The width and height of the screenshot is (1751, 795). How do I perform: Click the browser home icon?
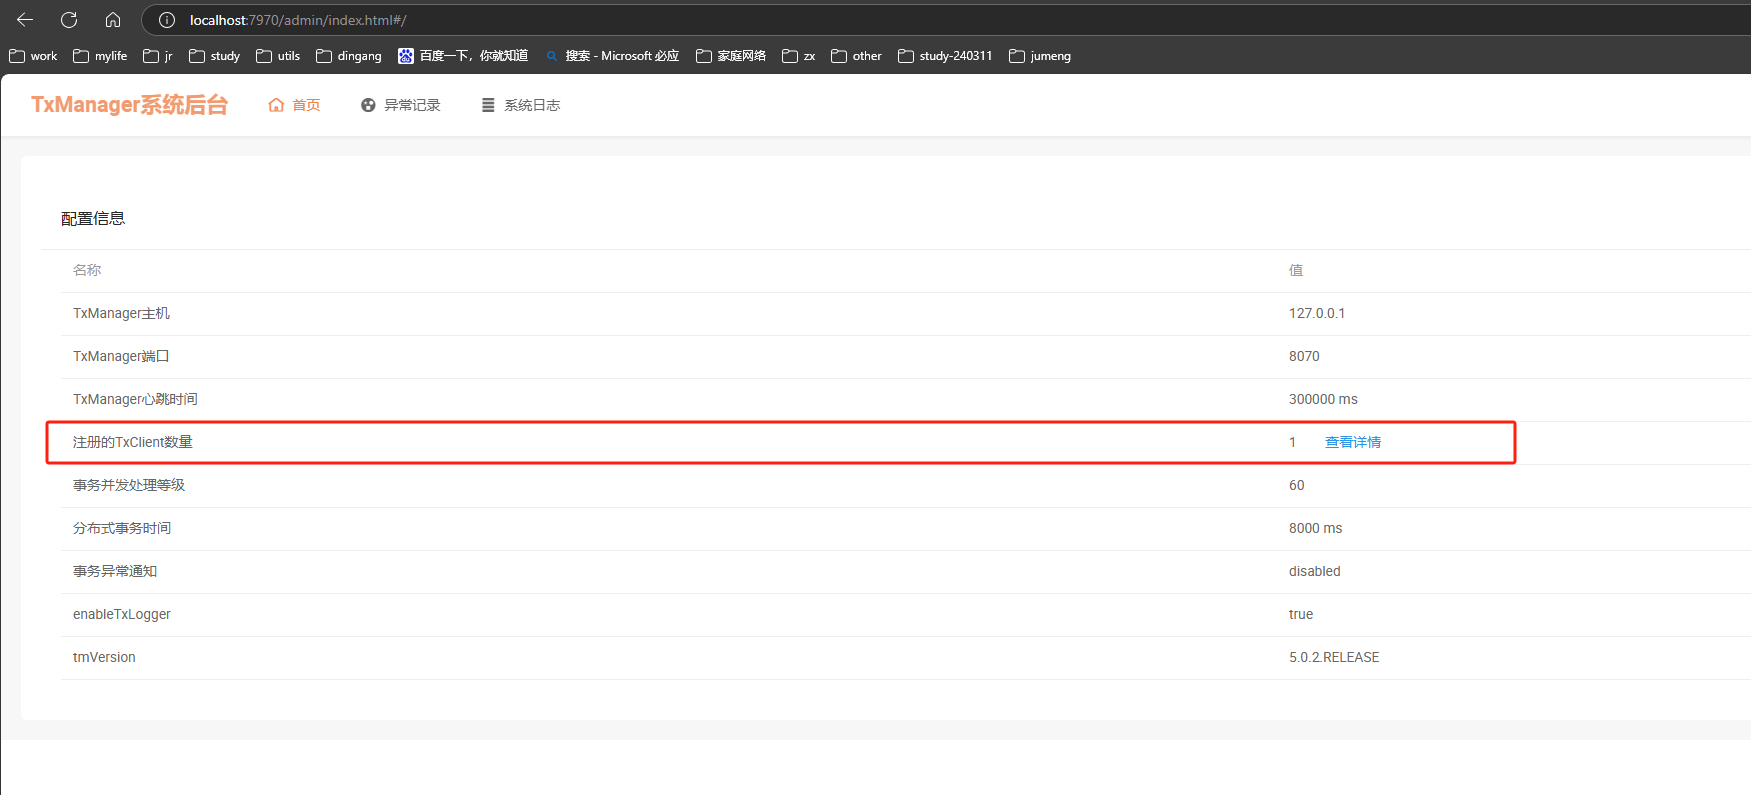click(113, 20)
